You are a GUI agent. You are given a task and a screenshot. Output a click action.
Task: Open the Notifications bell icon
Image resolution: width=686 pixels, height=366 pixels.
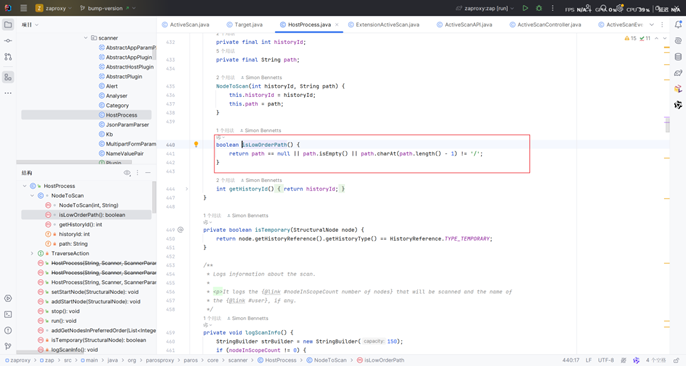678,24
